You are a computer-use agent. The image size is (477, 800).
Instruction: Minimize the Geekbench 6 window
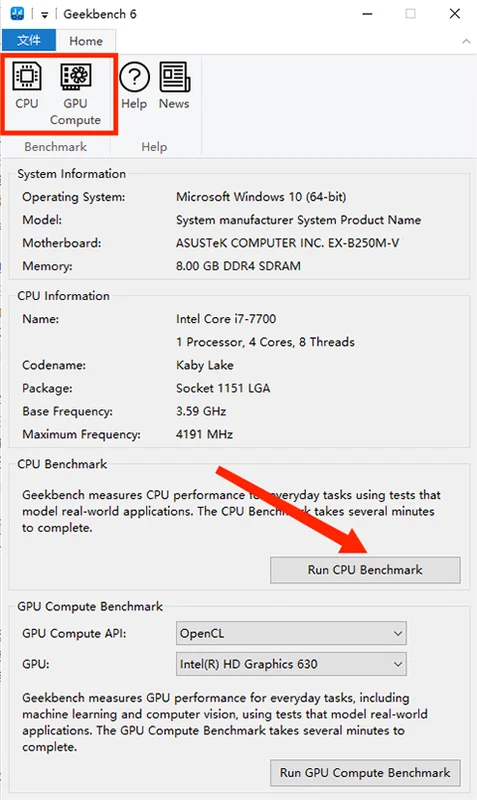(367, 14)
